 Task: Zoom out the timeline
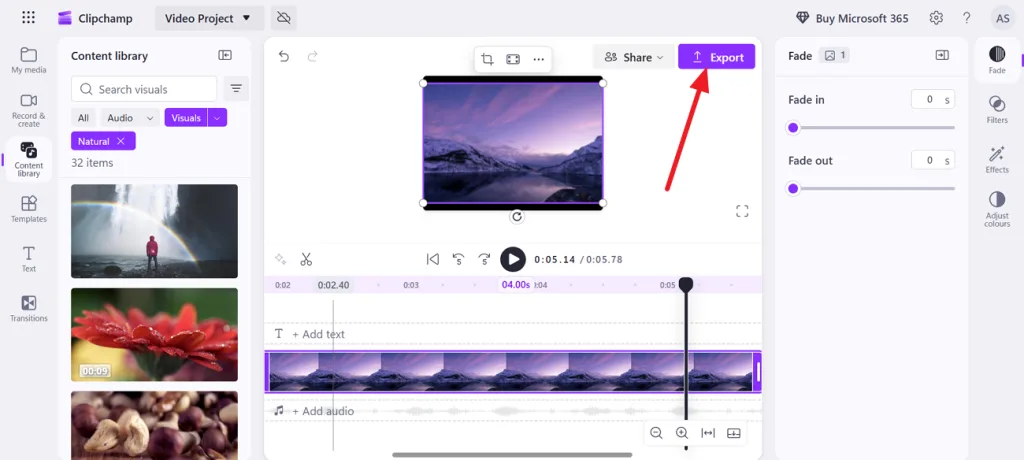[x=656, y=433]
